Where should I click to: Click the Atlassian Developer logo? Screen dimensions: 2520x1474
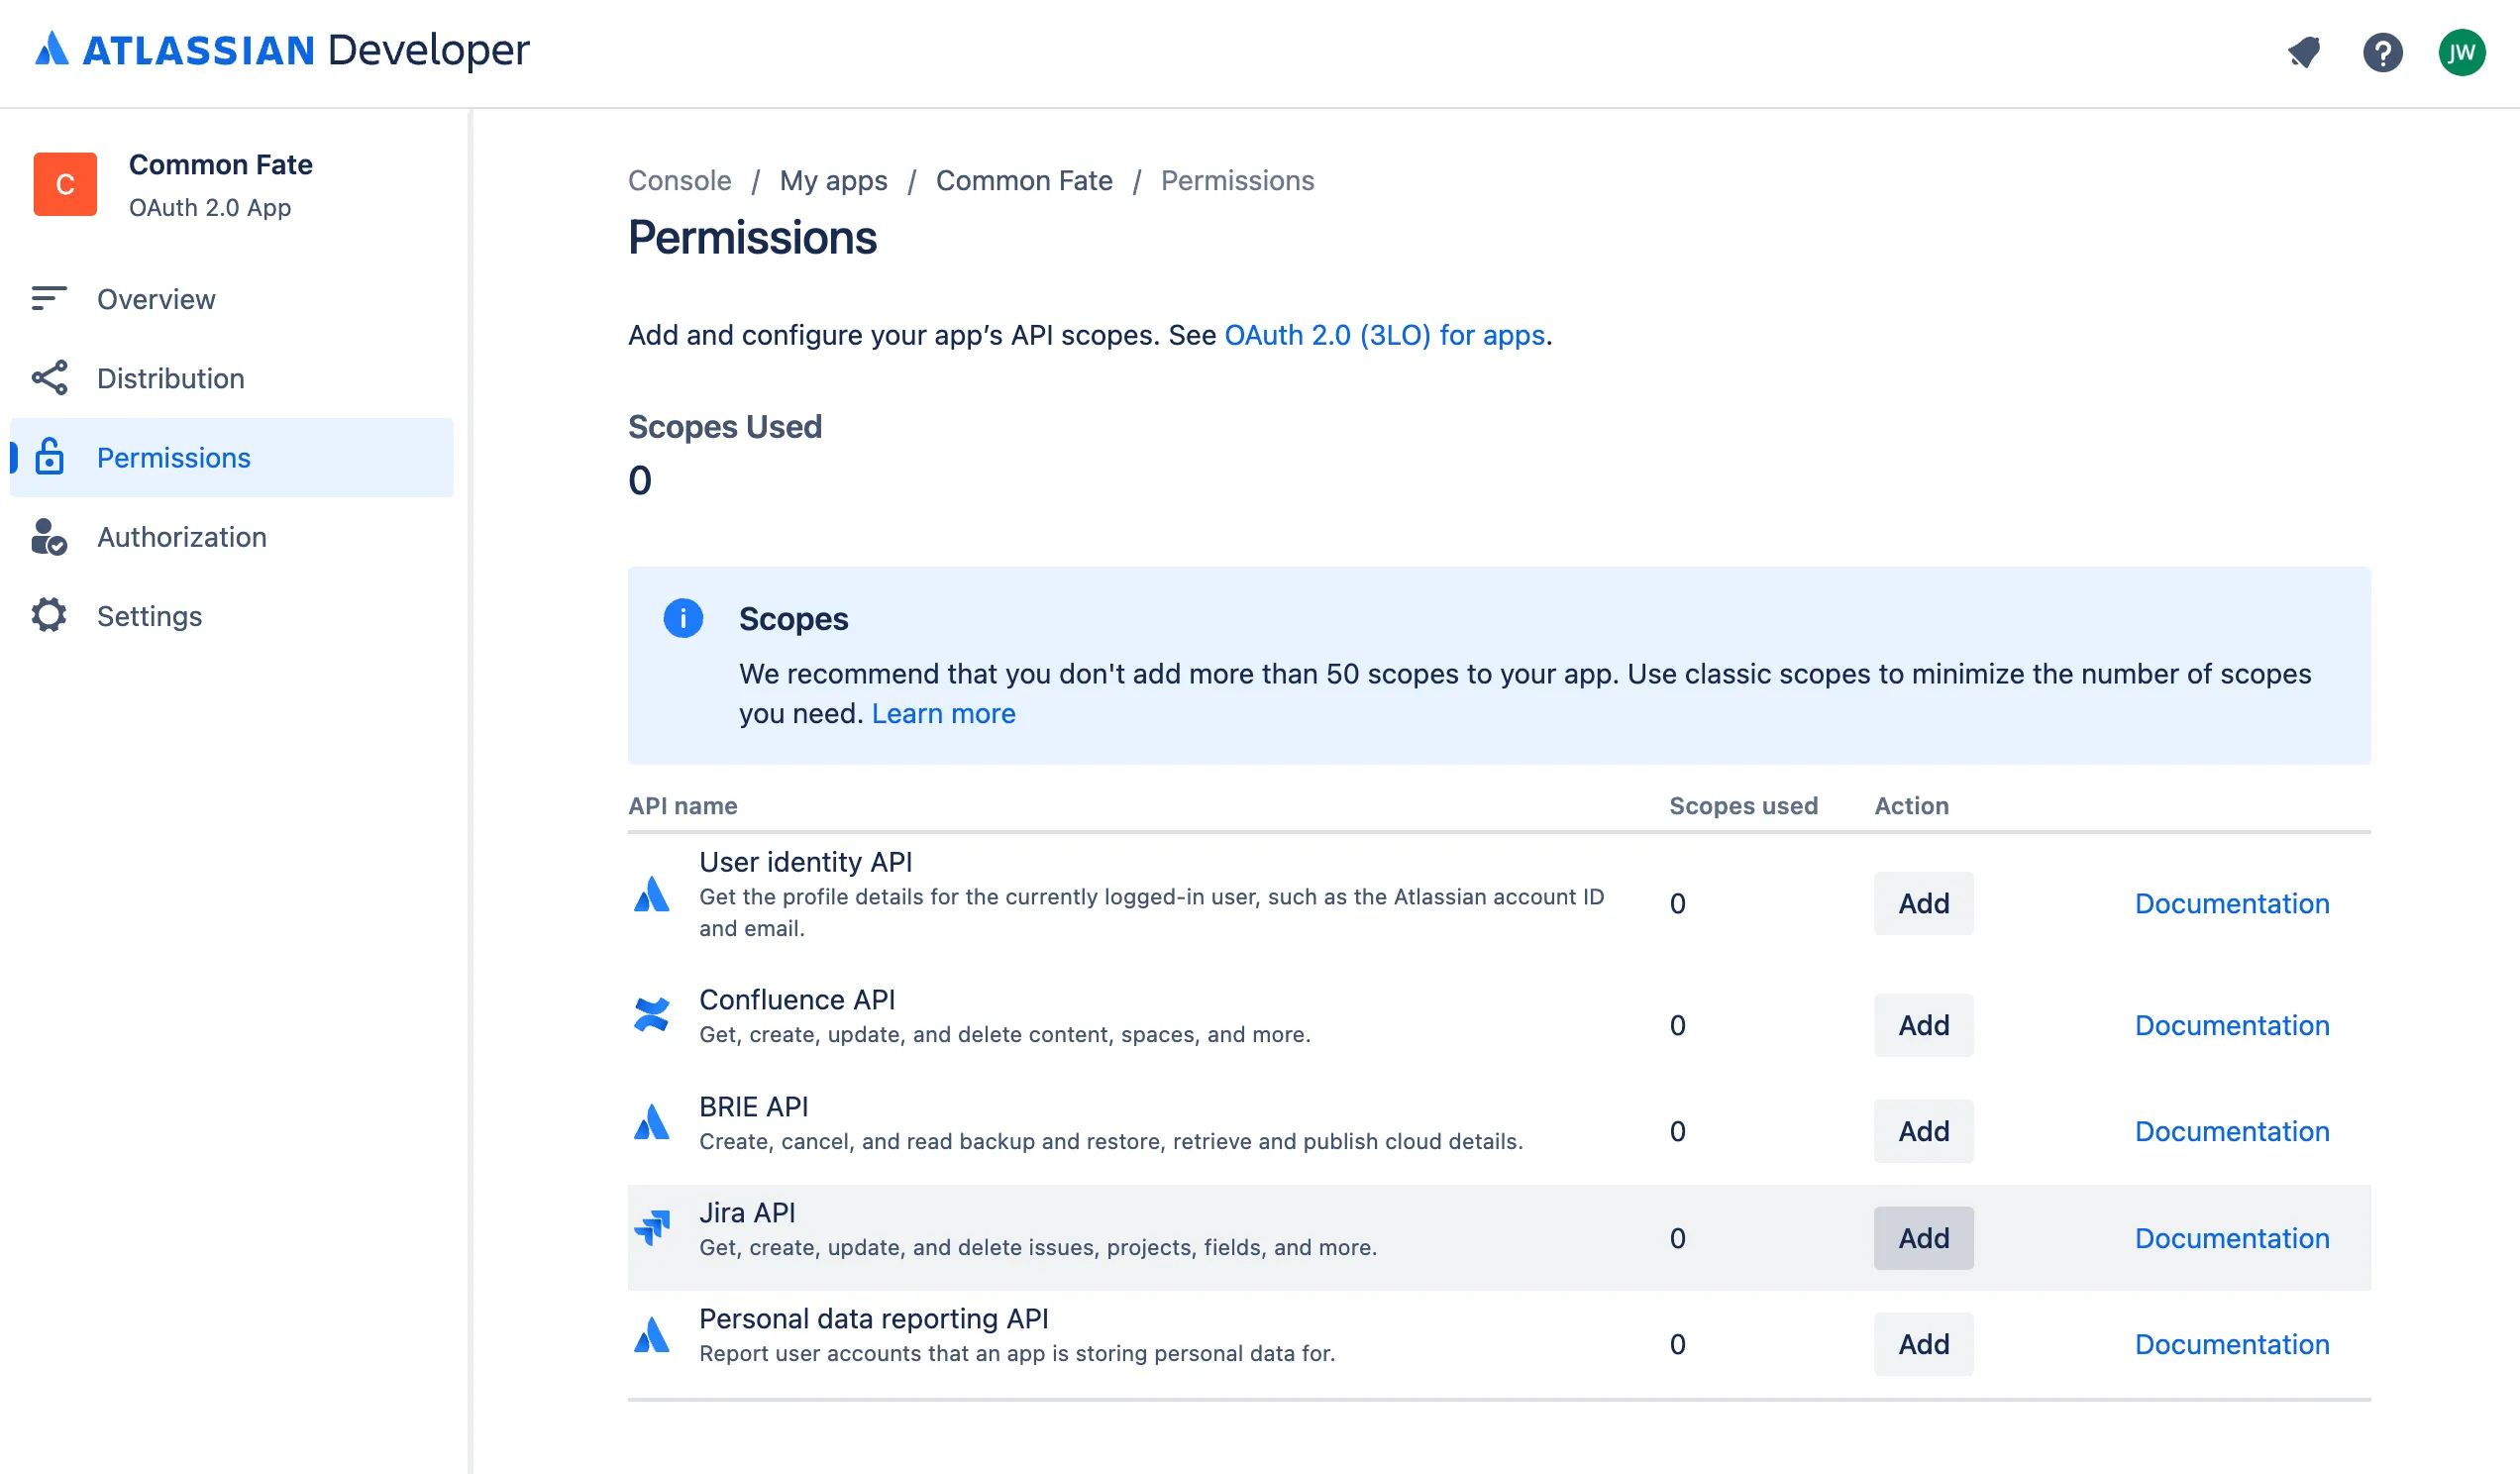tap(282, 50)
